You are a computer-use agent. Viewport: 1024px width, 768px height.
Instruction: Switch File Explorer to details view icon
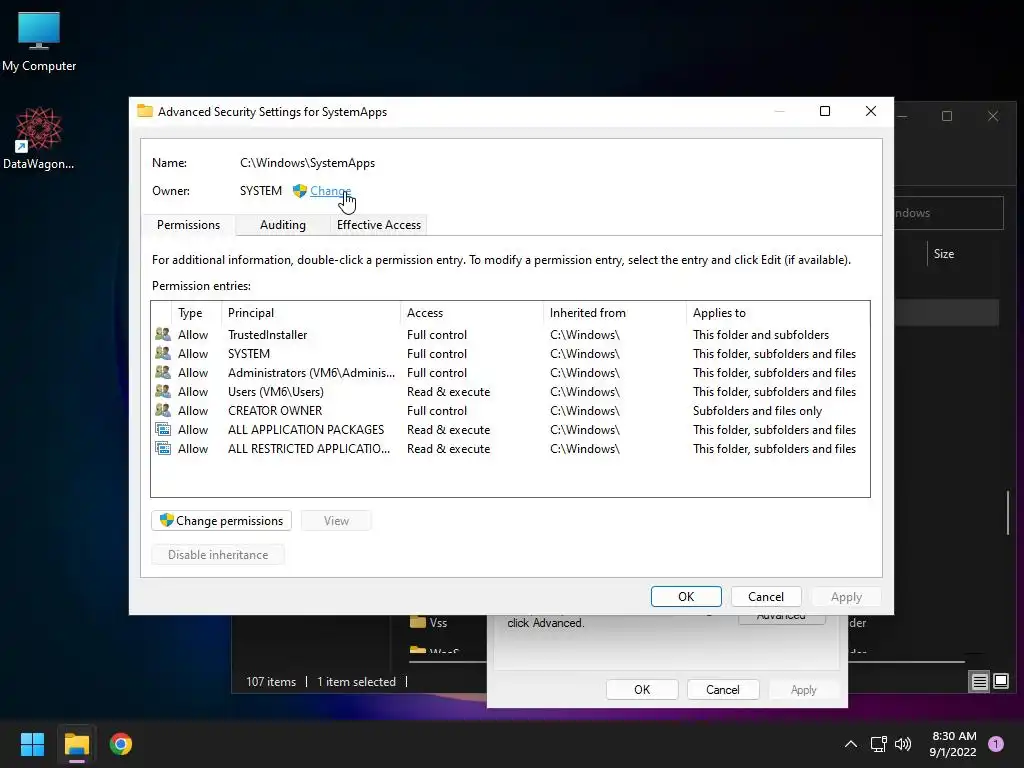(x=980, y=682)
